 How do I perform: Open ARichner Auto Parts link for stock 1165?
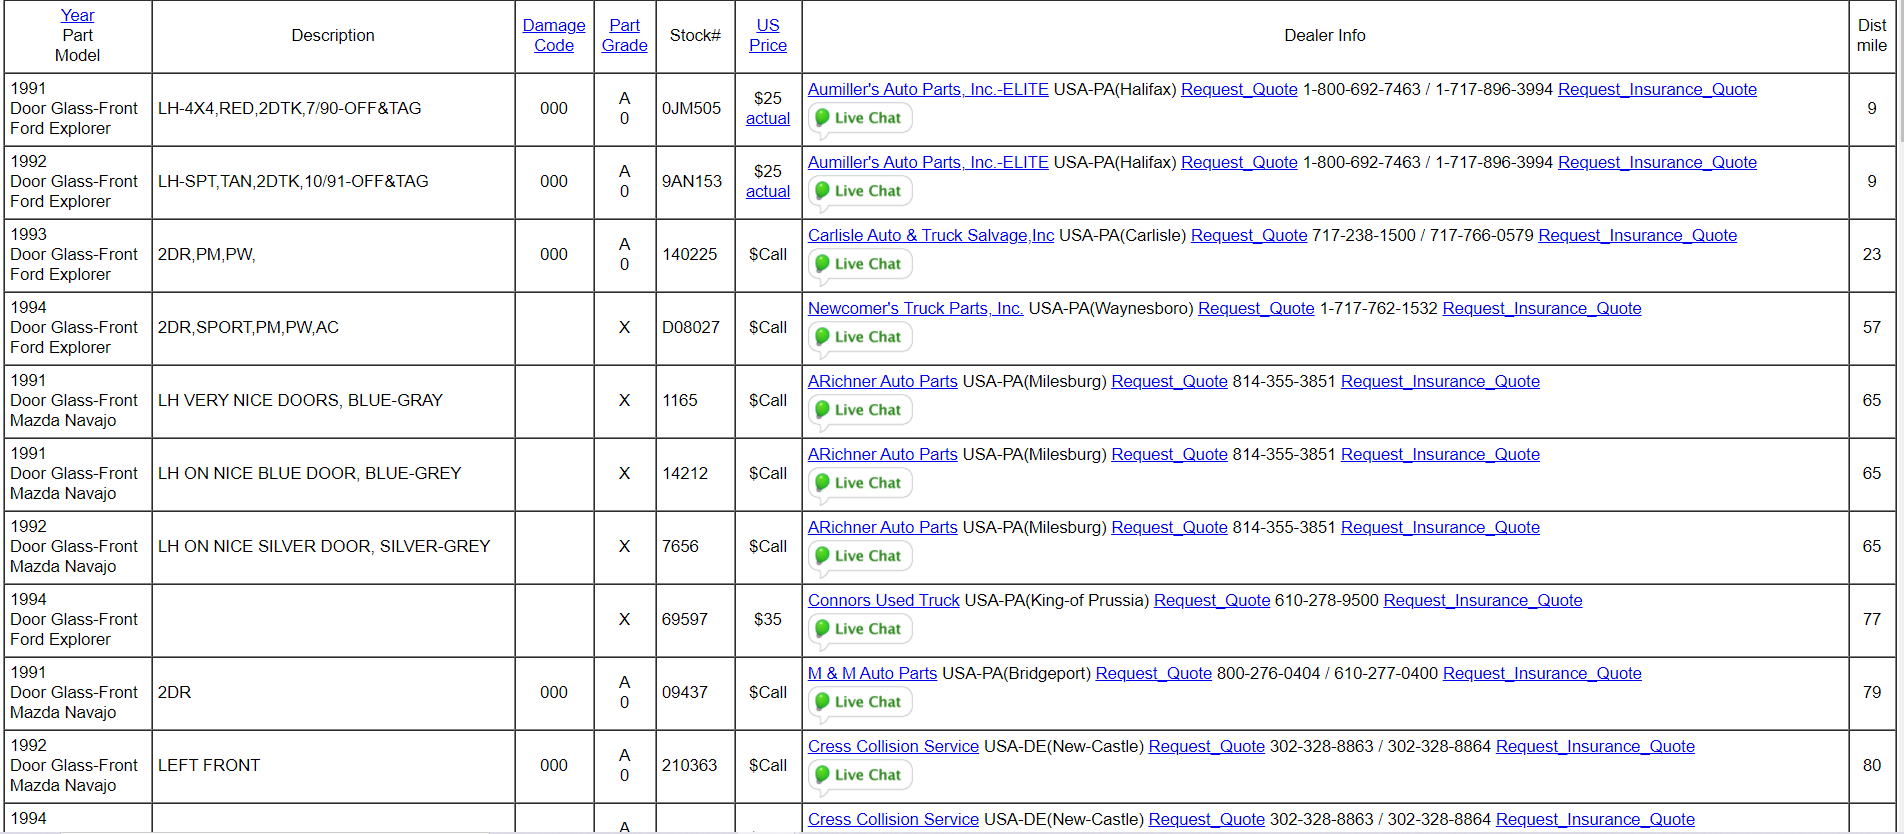coord(883,381)
